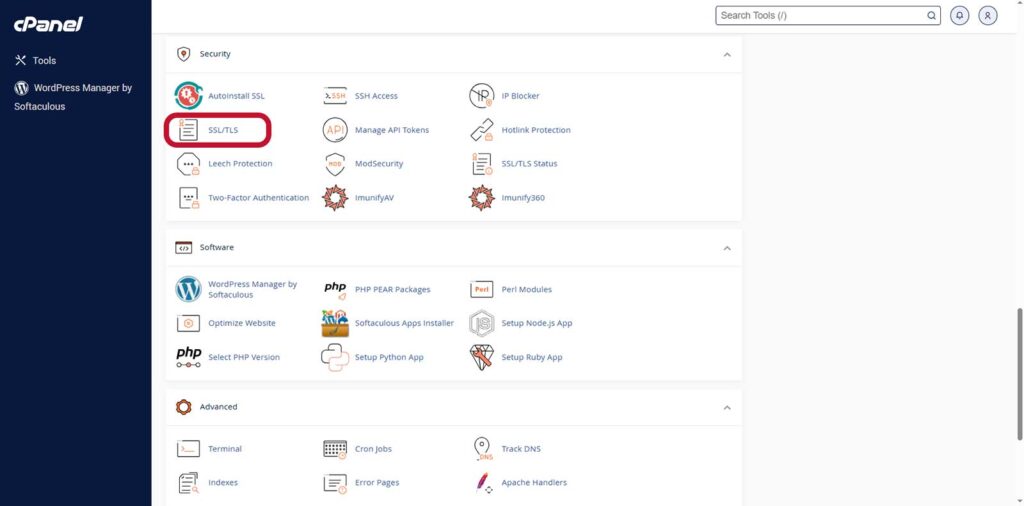Open the ModSecurity link
The height and width of the screenshot is (506, 1024).
click(379, 164)
